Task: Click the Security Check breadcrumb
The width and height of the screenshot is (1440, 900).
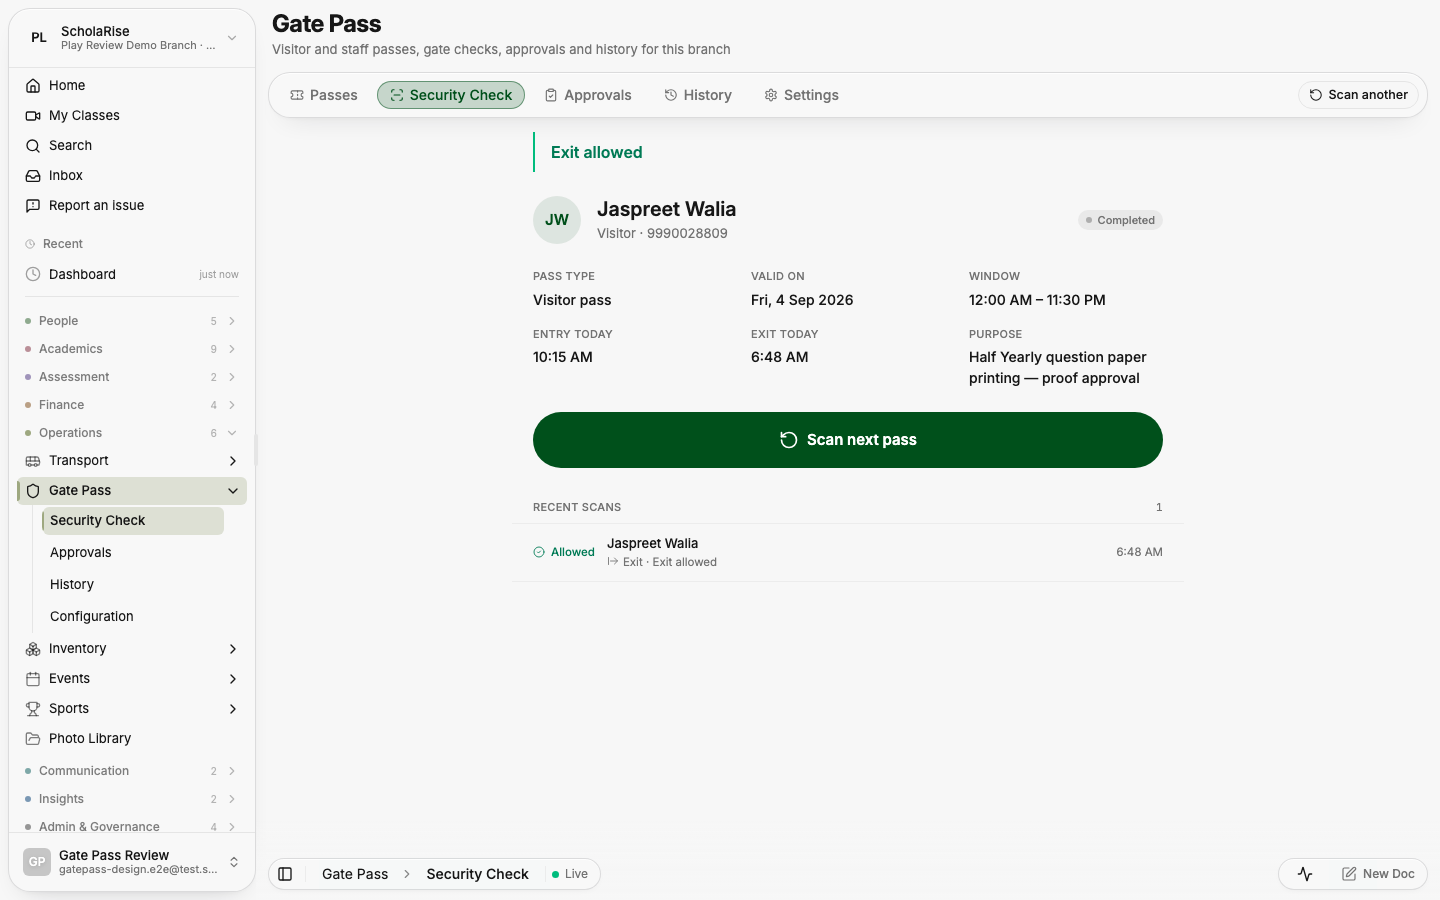Action: tap(477, 874)
